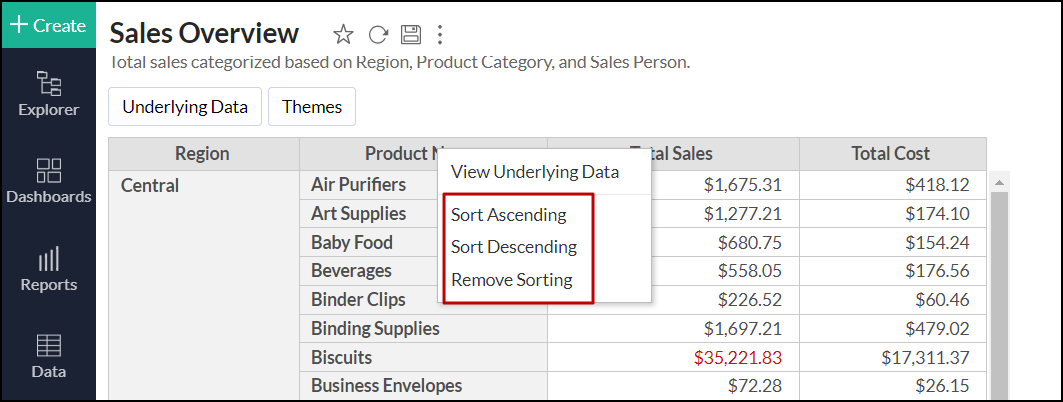Open the Explorer sidebar icon

coord(48,94)
